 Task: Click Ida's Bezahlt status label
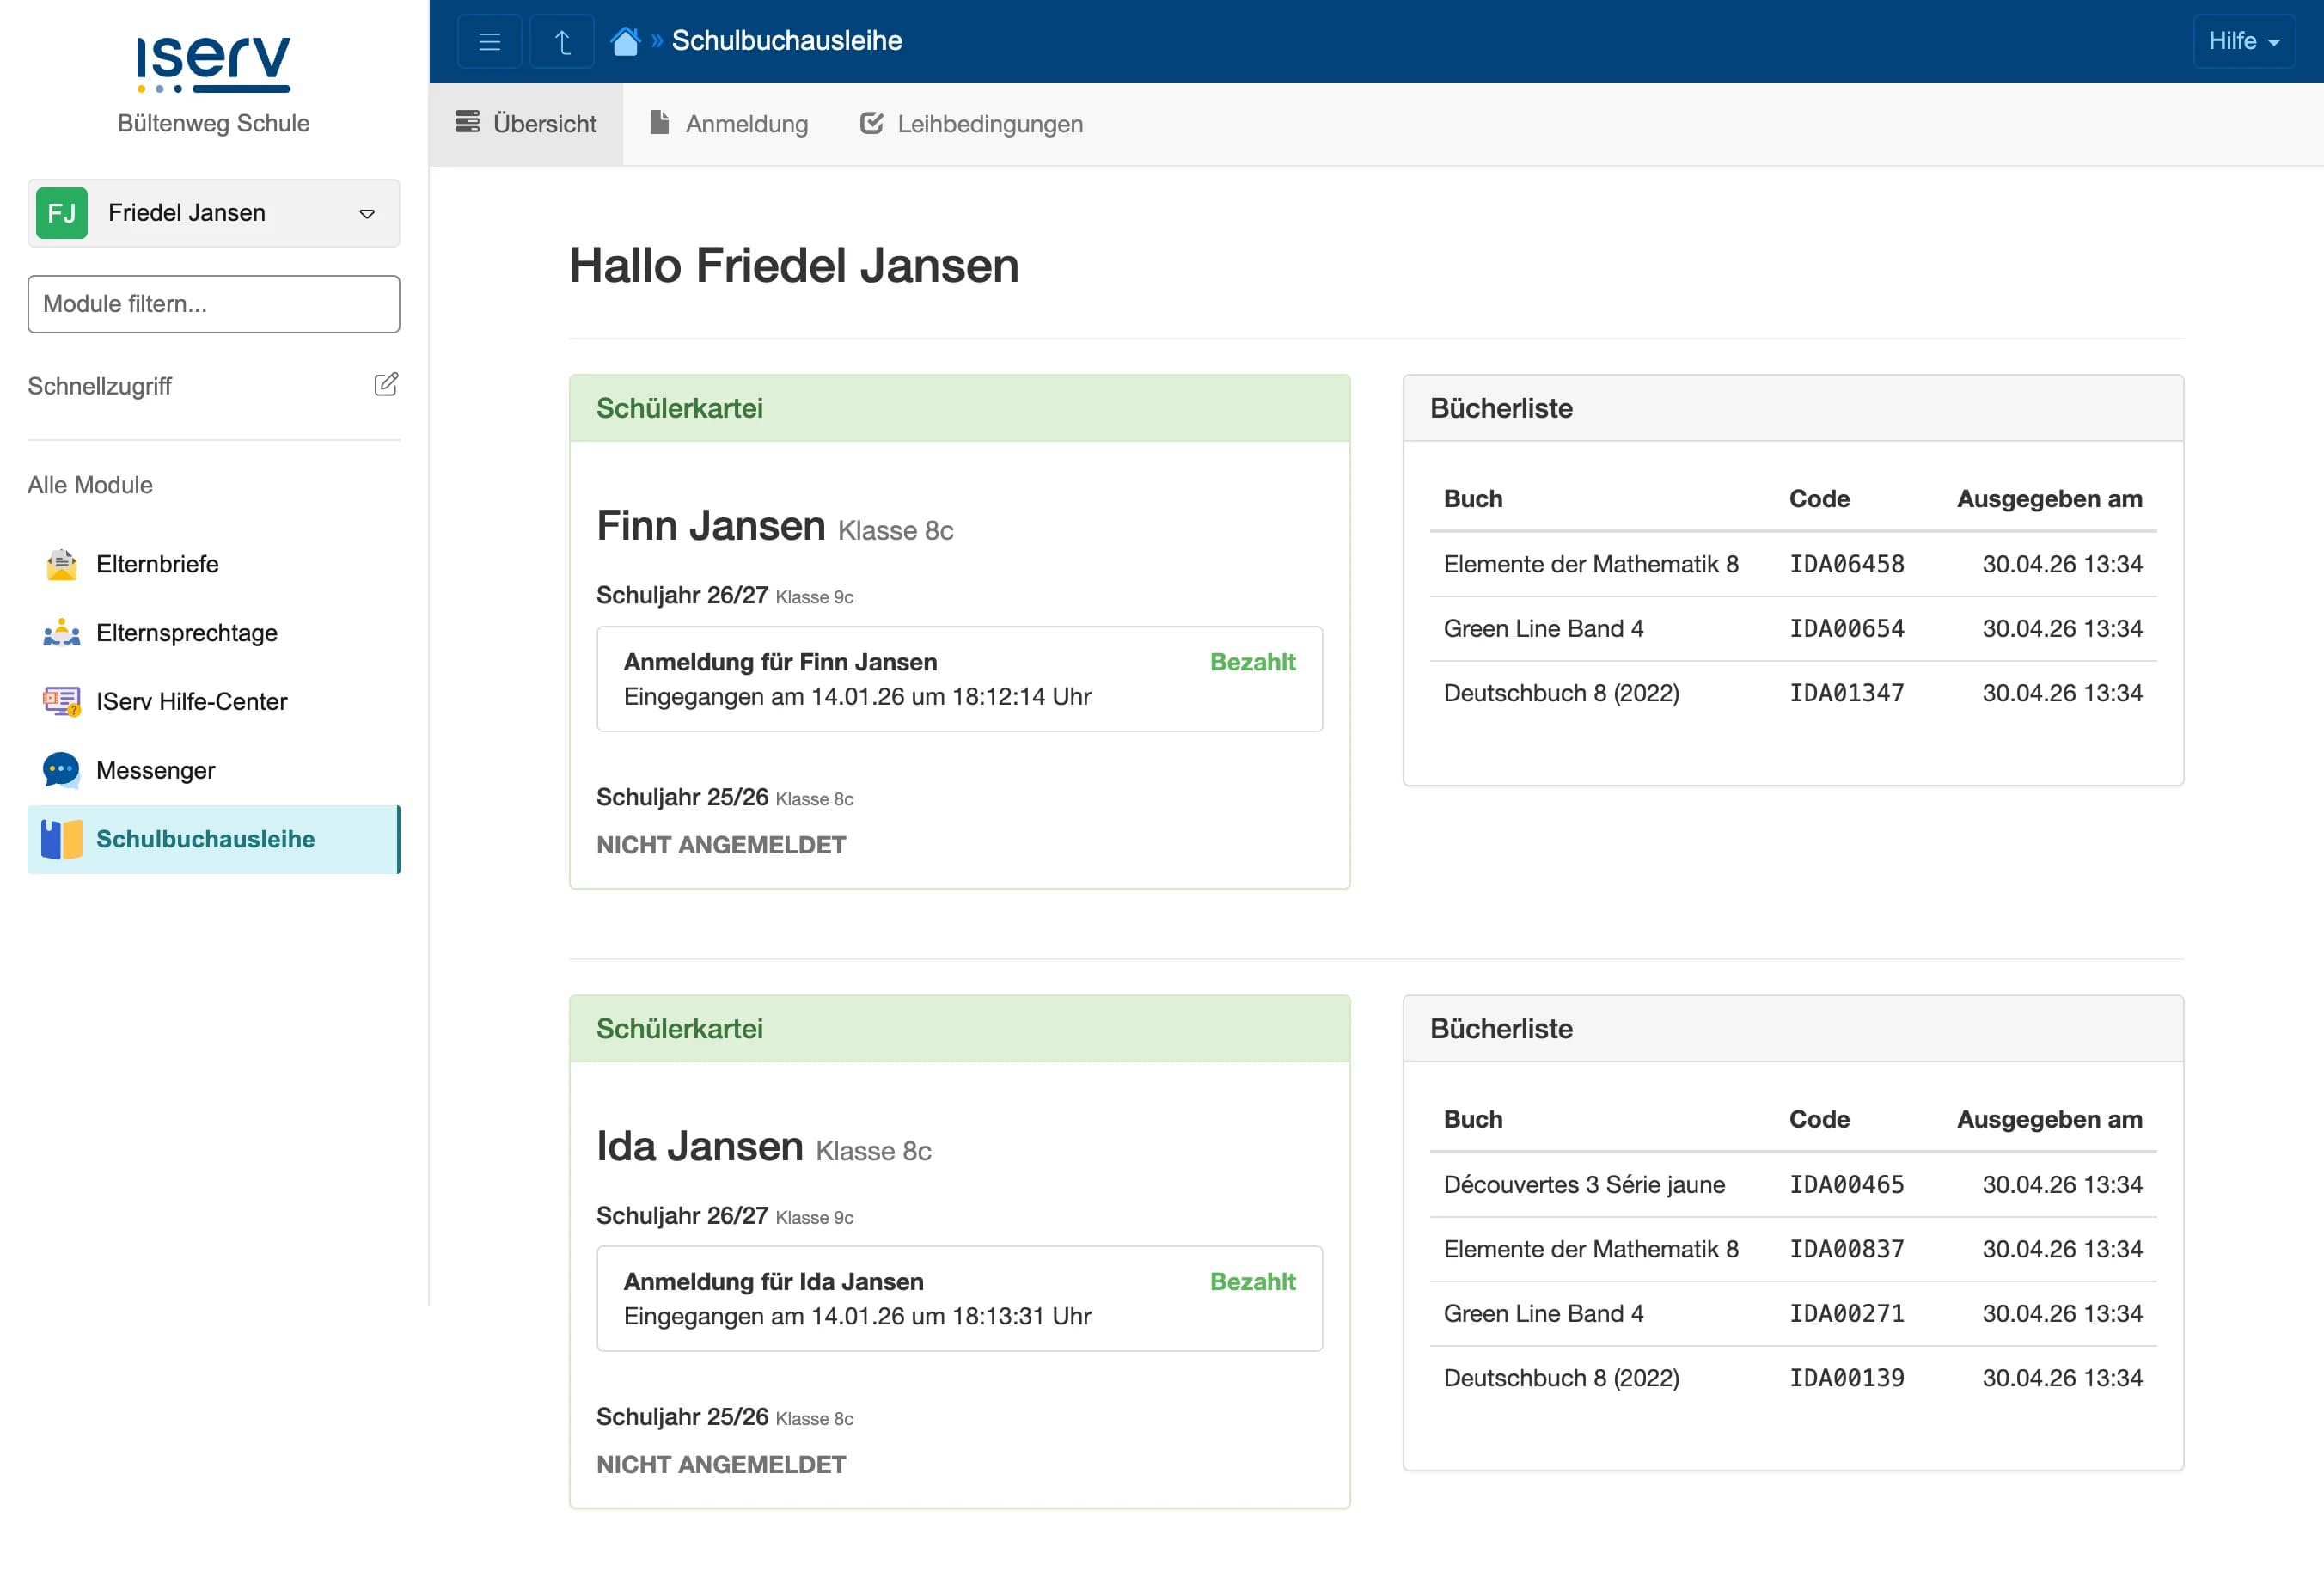(x=1252, y=1282)
